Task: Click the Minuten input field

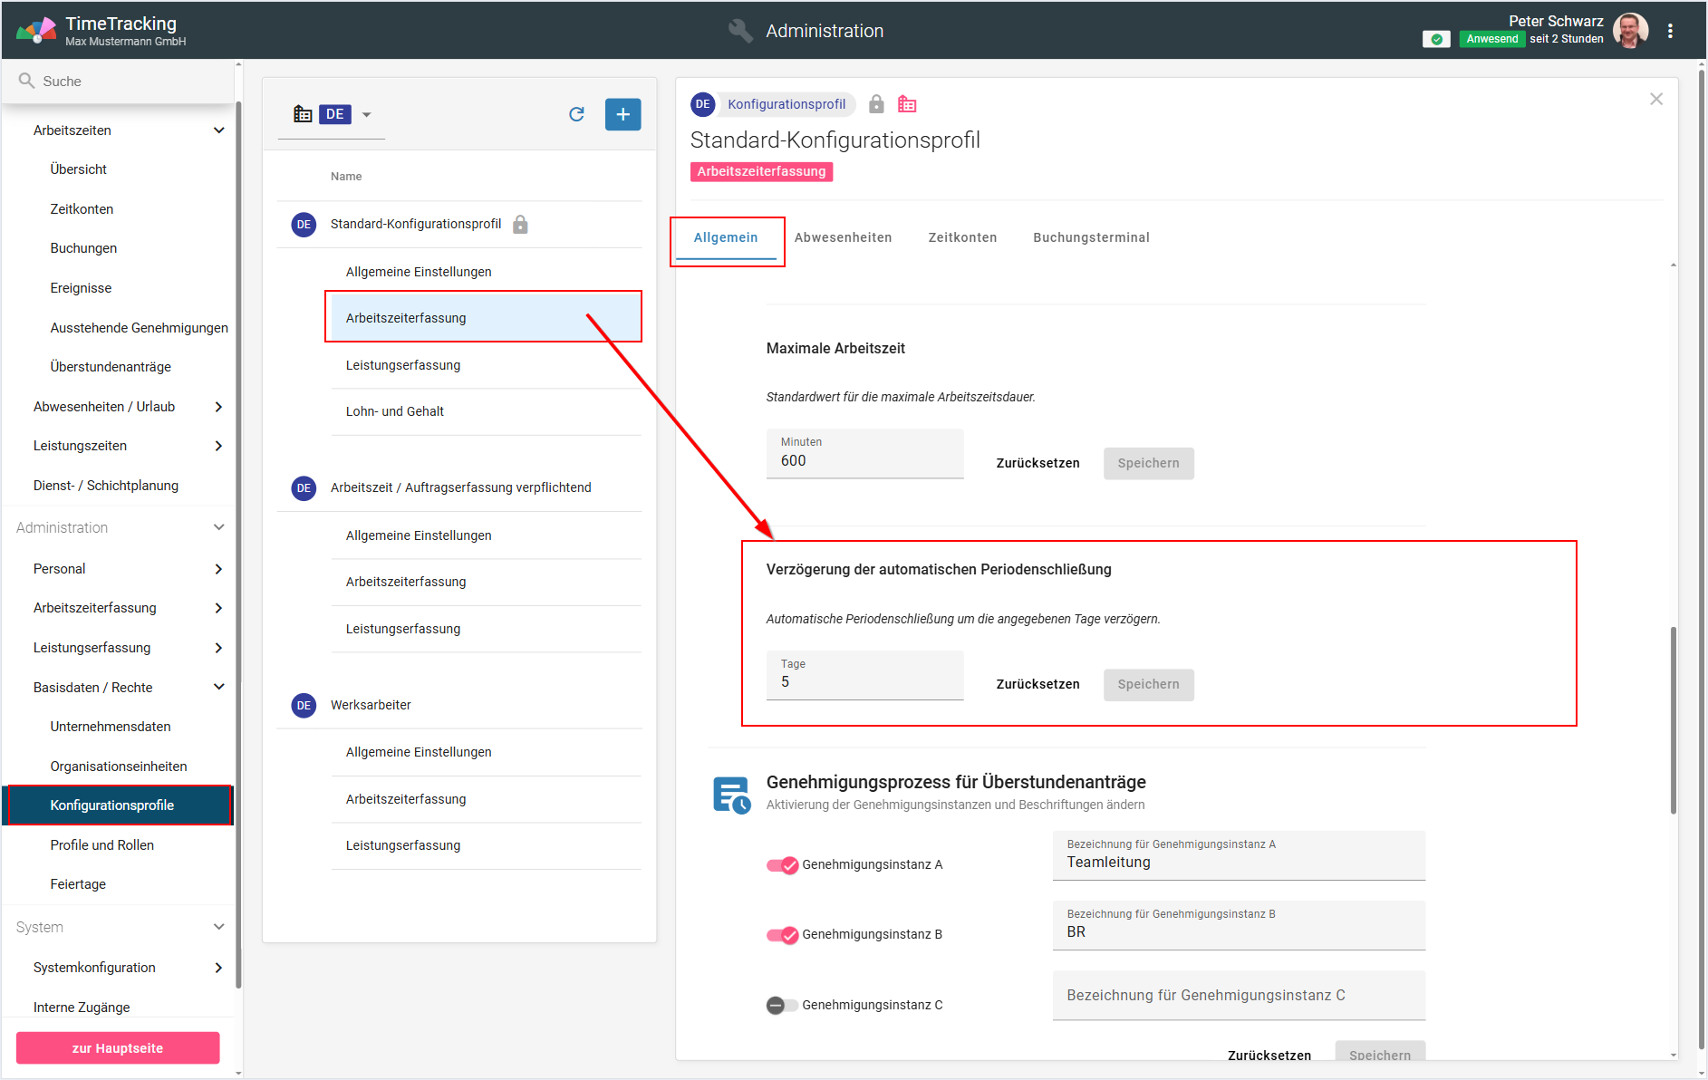Action: click(864, 461)
